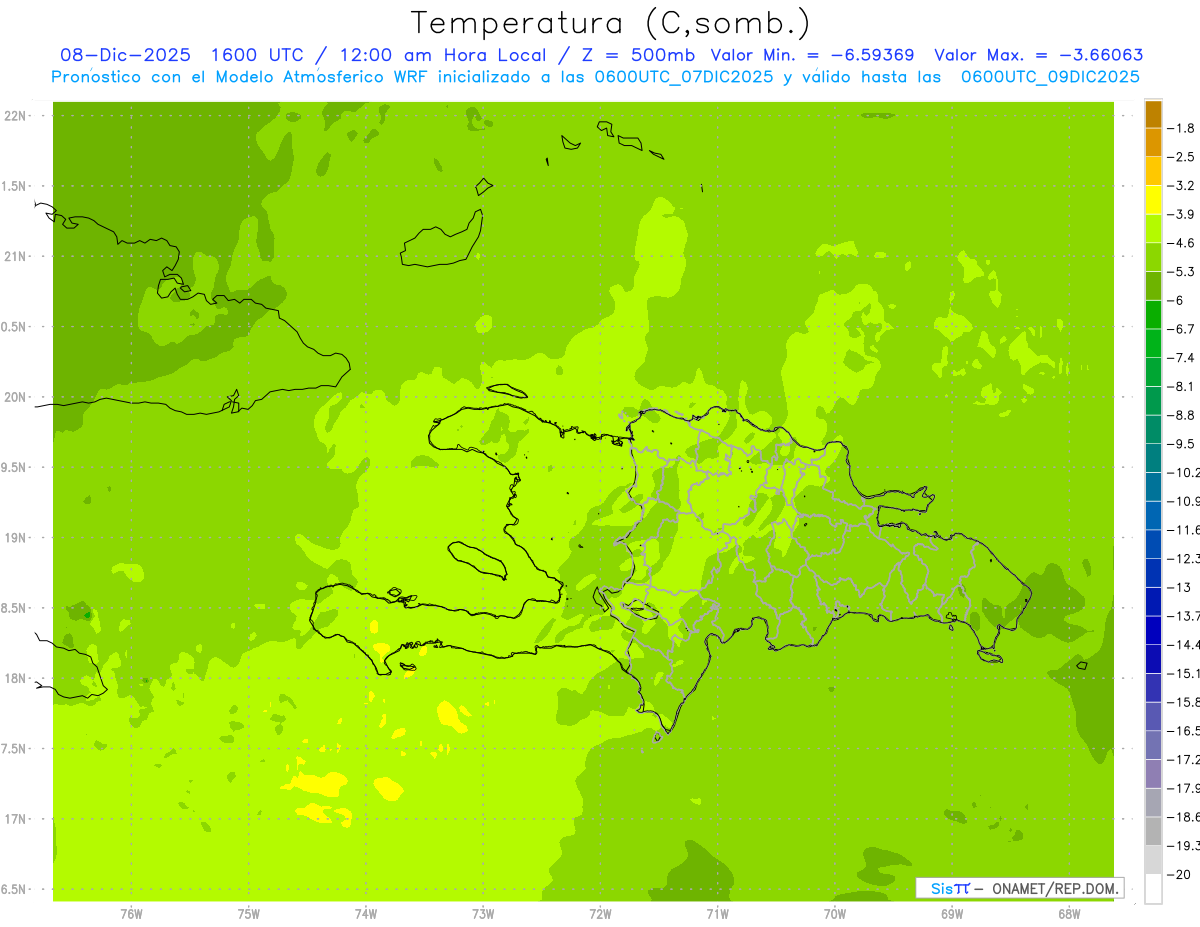Click the -8.8 colorbar value
1200x927 pixels.
coord(1181,415)
